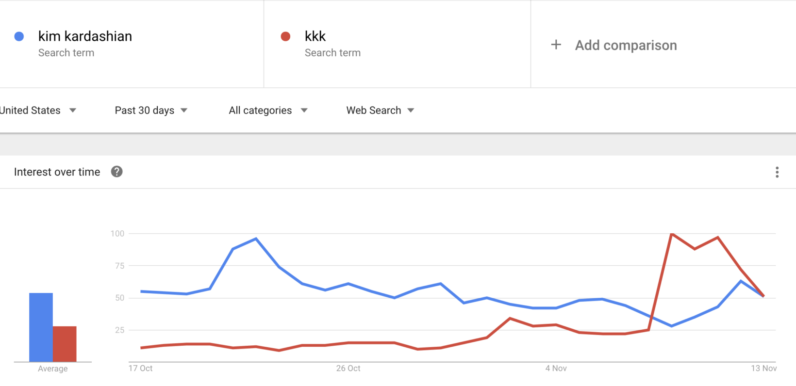Click the 26 Oct axis label

(348, 368)
